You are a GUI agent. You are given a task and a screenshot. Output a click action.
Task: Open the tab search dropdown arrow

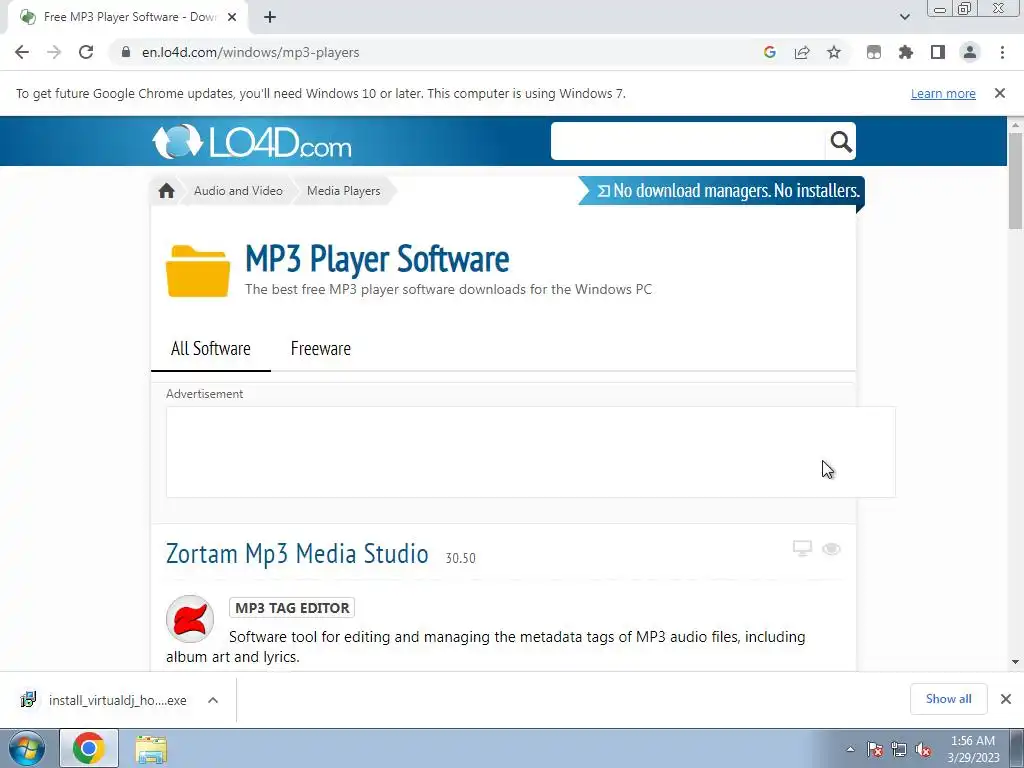point(904,17)
